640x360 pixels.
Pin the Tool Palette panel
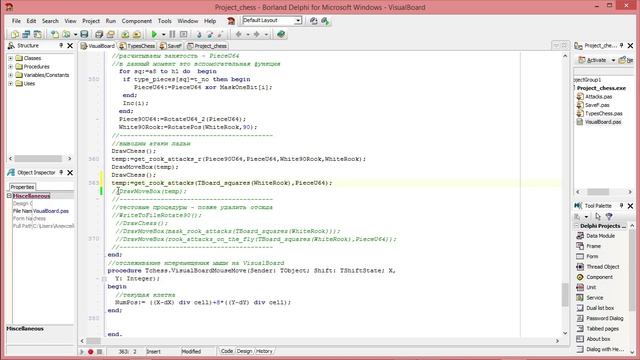pyautogui.click(x=621, y=205)
